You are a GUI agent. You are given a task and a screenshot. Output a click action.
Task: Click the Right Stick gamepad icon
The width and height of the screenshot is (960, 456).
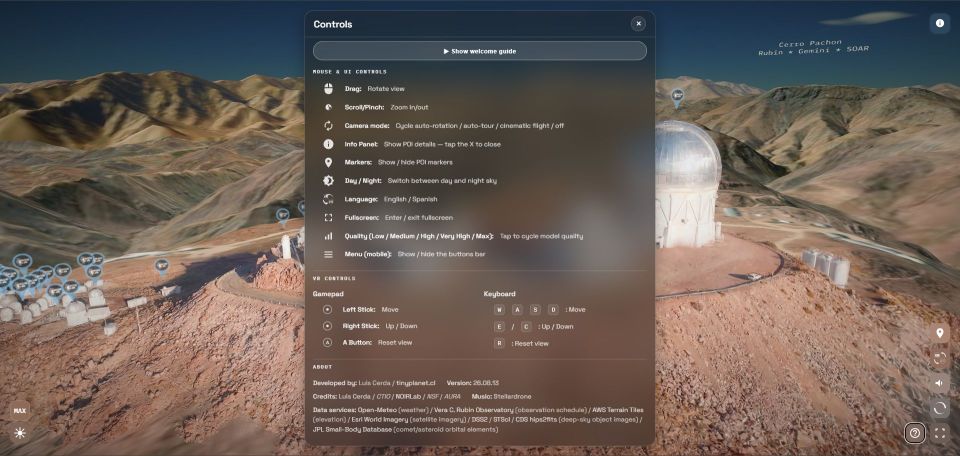328,326
